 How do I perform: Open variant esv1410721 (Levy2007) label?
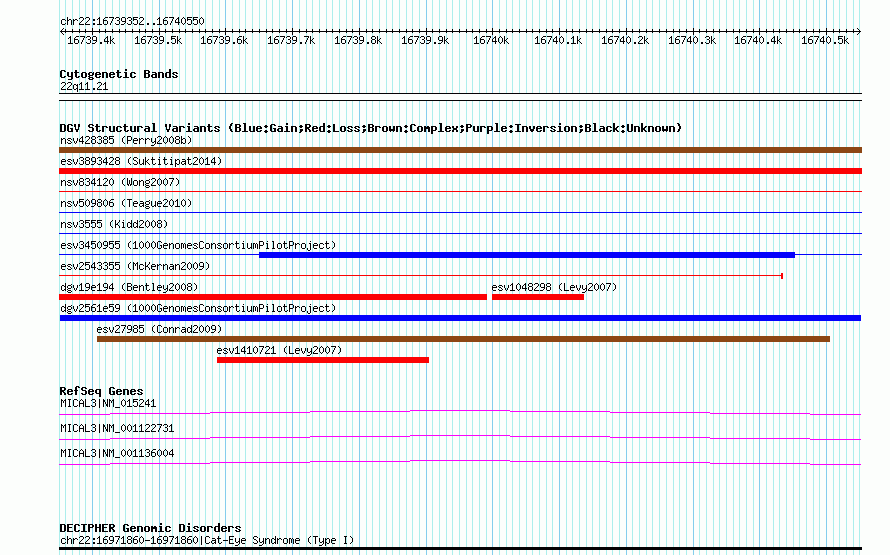279,350
